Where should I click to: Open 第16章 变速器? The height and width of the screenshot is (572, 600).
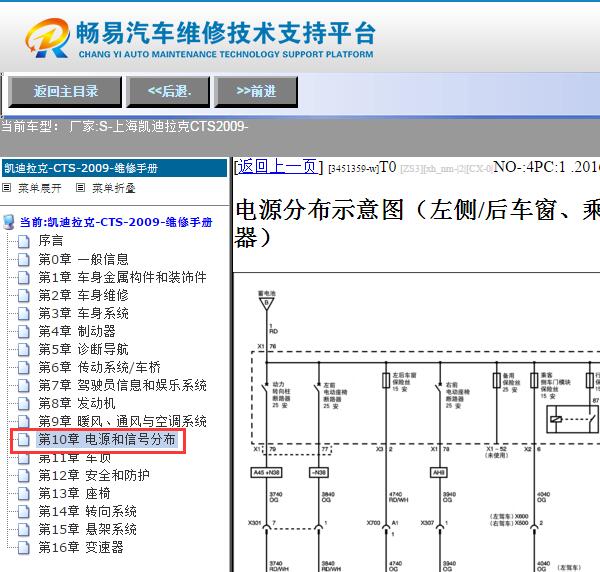(x=81, y=547)
